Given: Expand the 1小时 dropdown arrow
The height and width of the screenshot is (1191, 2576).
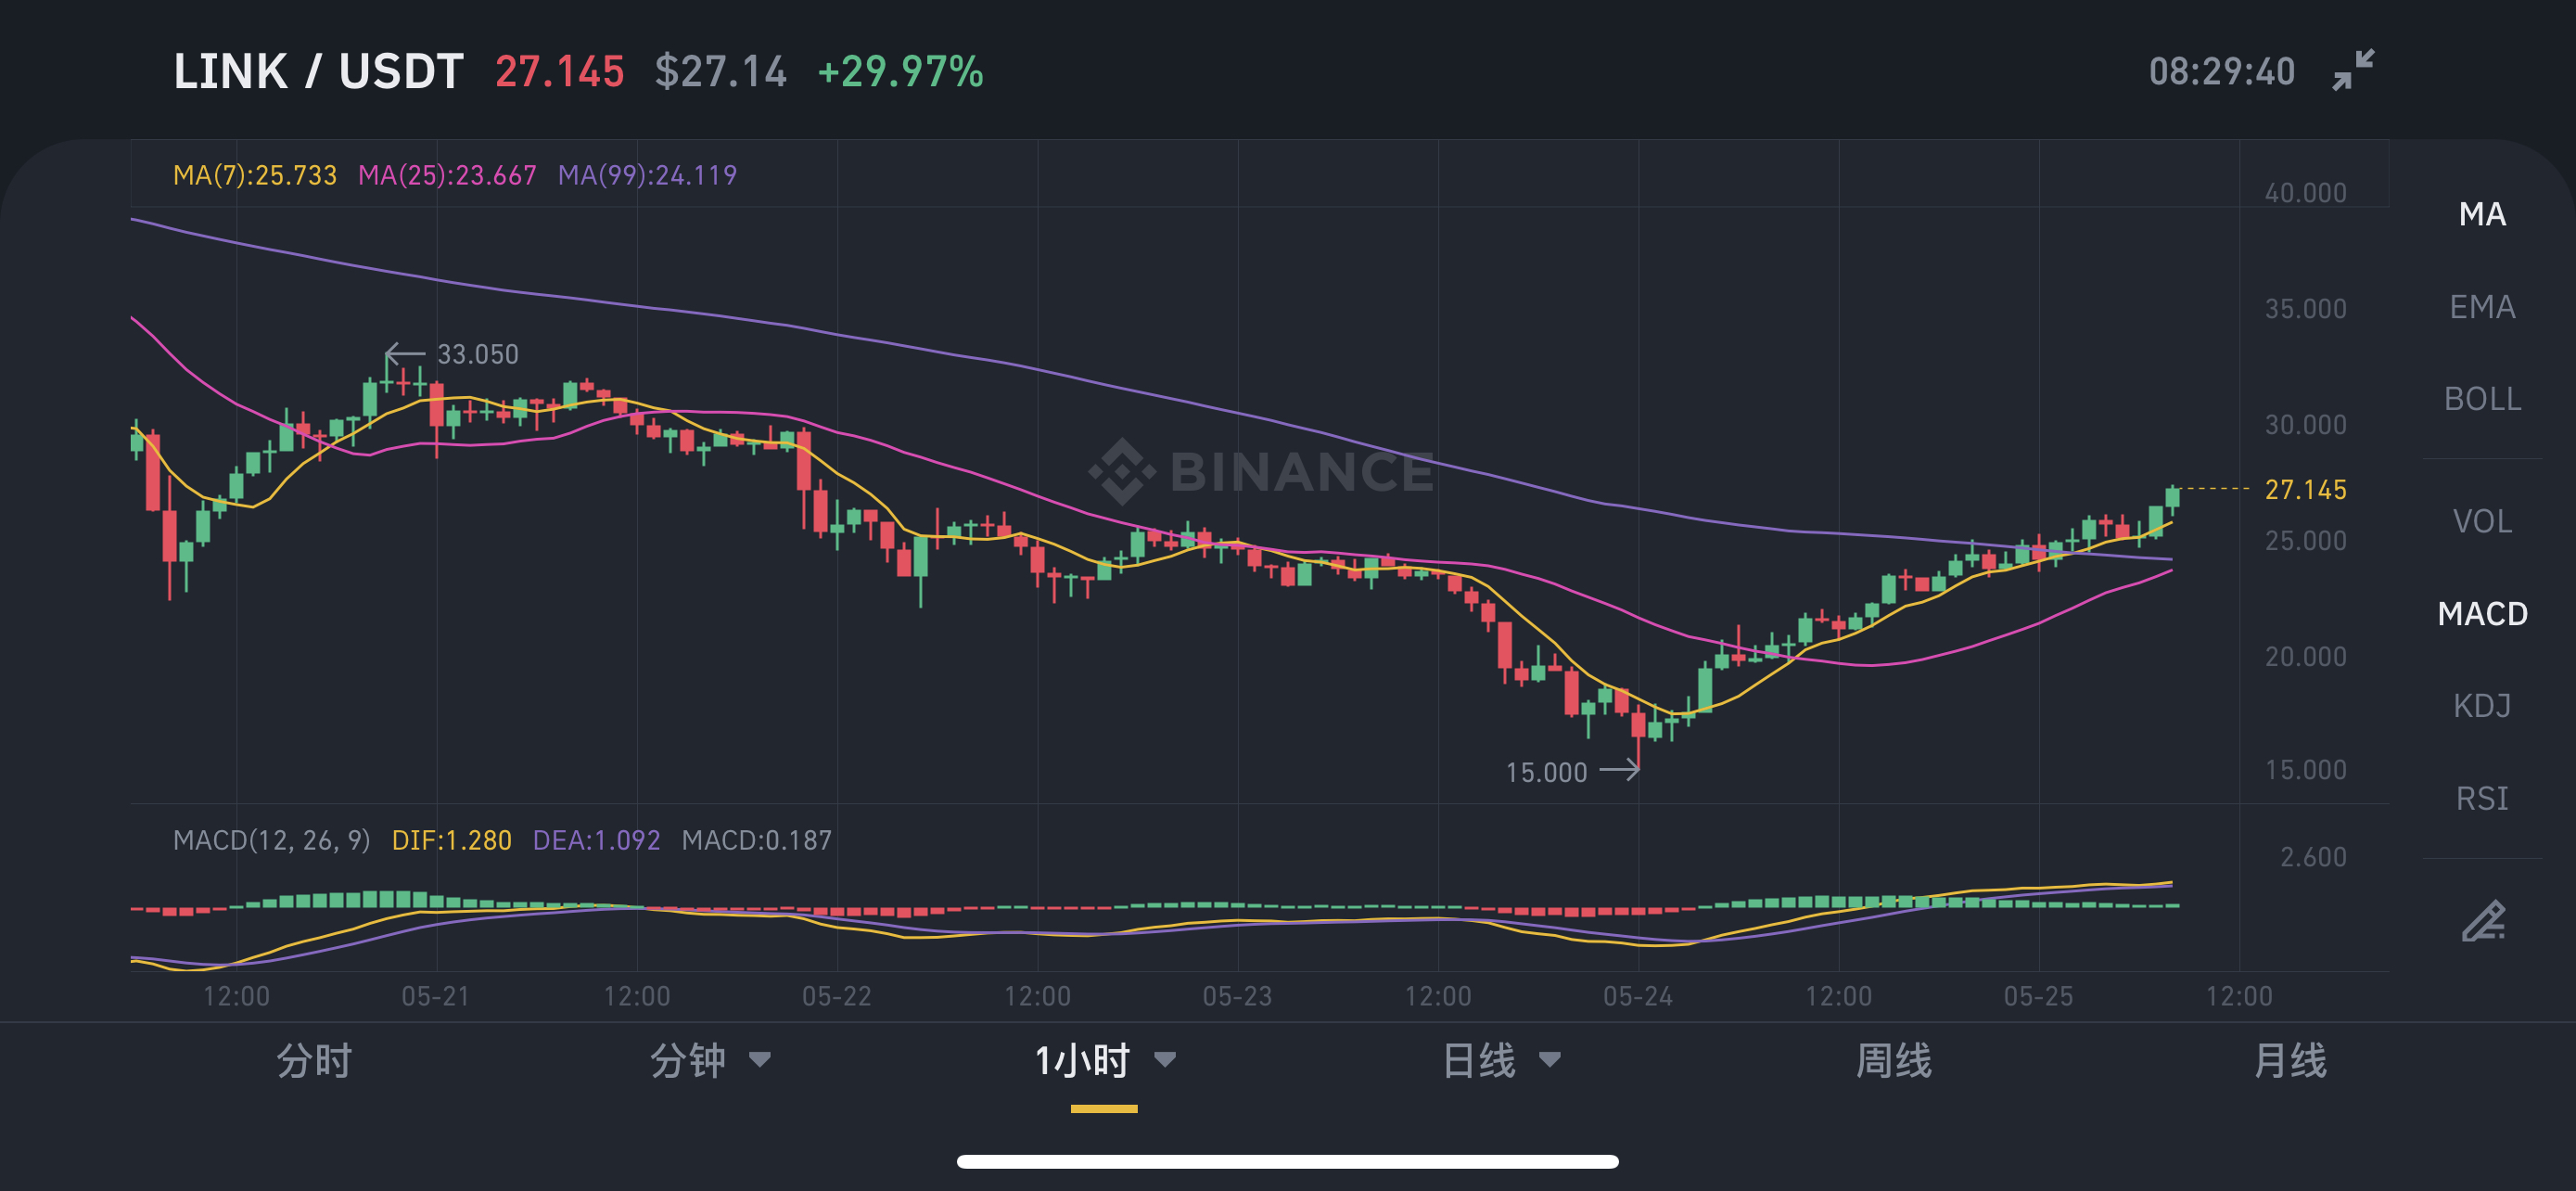Looking at the screenshot, I should tap(1165, 1060).
